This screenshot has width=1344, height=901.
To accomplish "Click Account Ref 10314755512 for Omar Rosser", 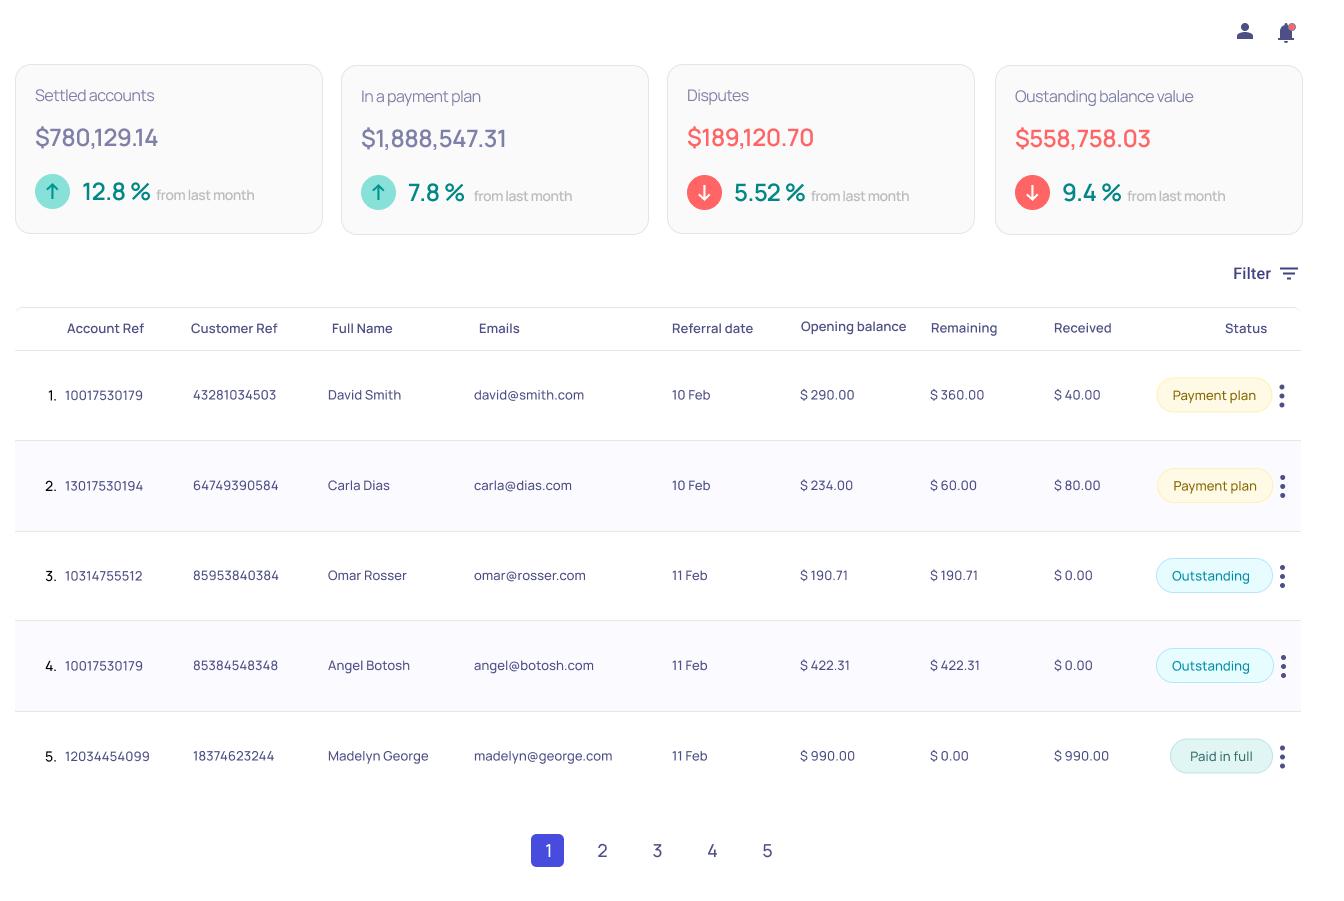I will point(106,576).
